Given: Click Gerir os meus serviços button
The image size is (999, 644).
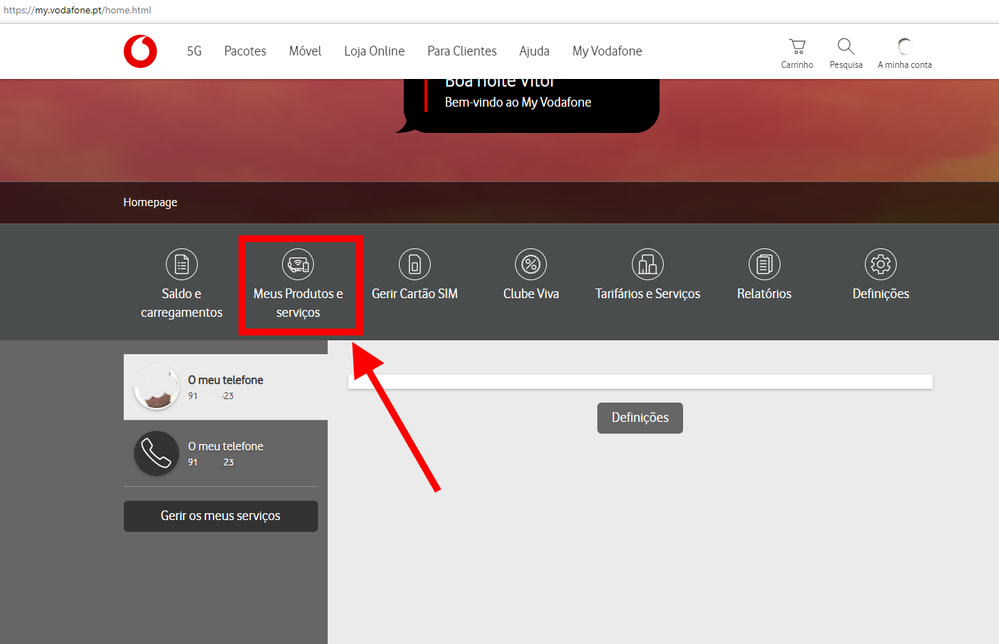Looking at the screenshot, I should tap(220, 516).
